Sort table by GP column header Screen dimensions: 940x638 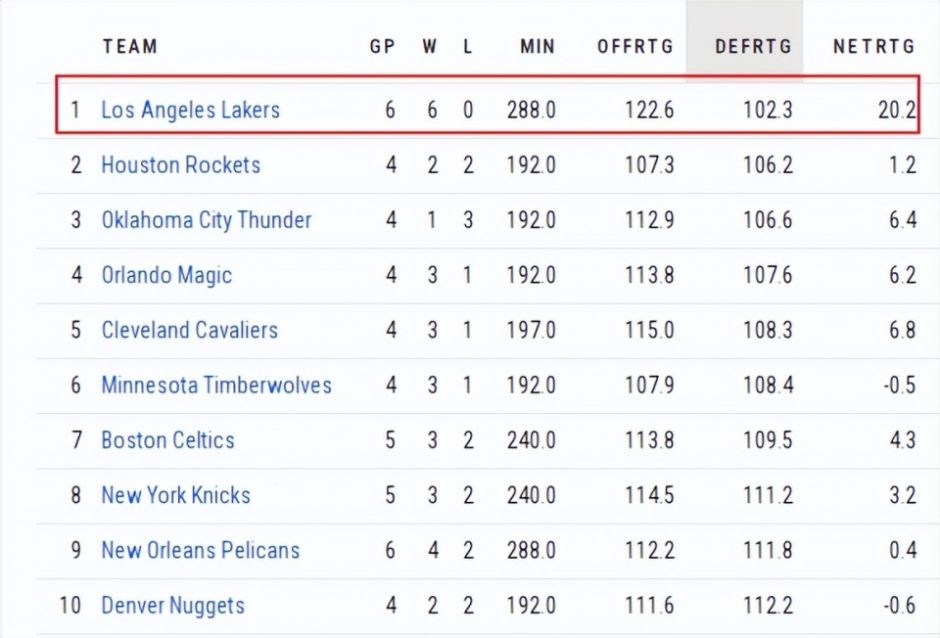(382, 46)
